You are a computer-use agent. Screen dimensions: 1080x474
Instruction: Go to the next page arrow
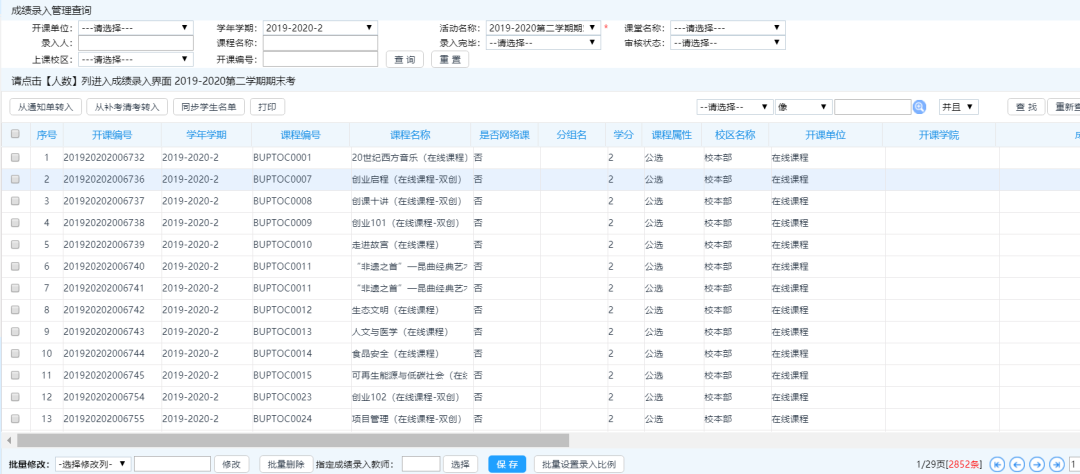1037,464
